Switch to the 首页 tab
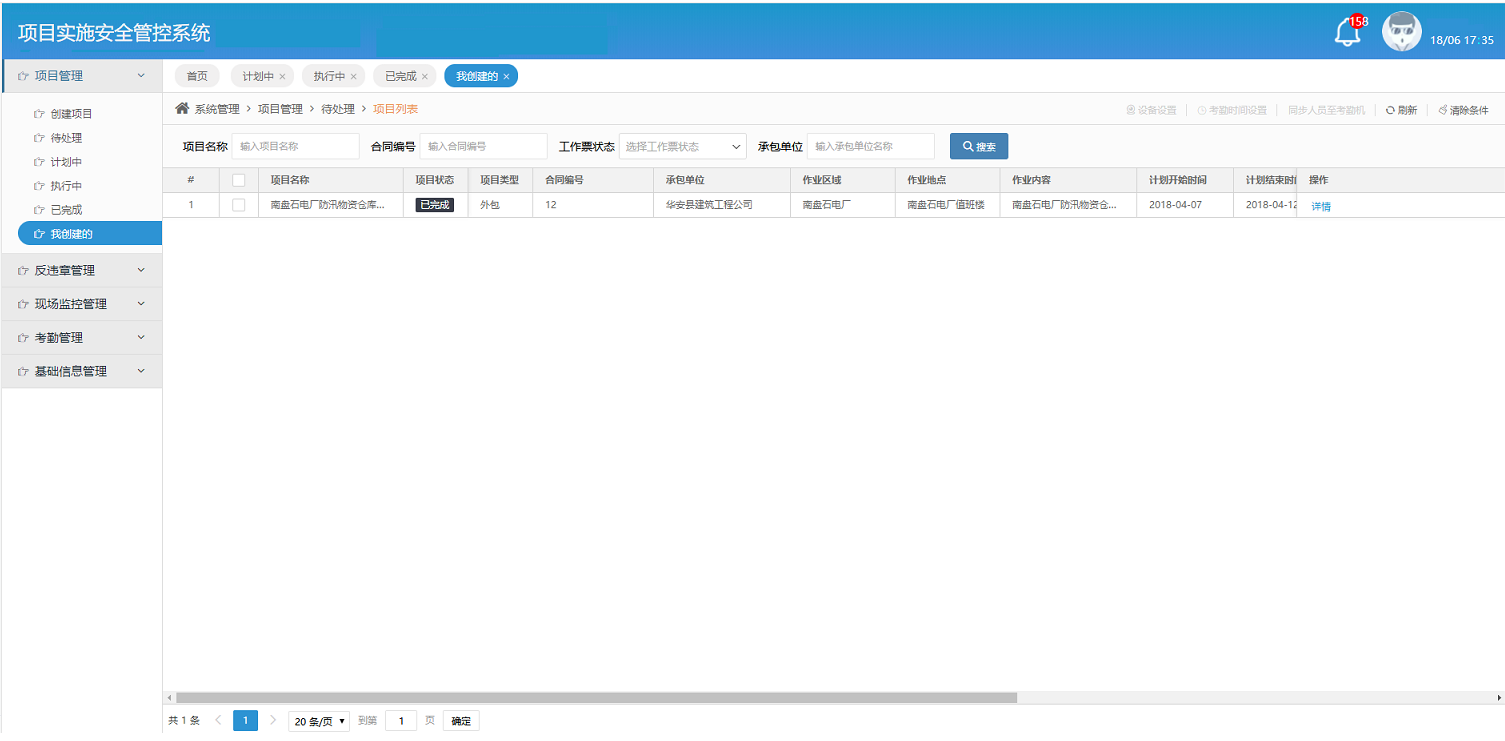1505x741 pixels. 197,76
